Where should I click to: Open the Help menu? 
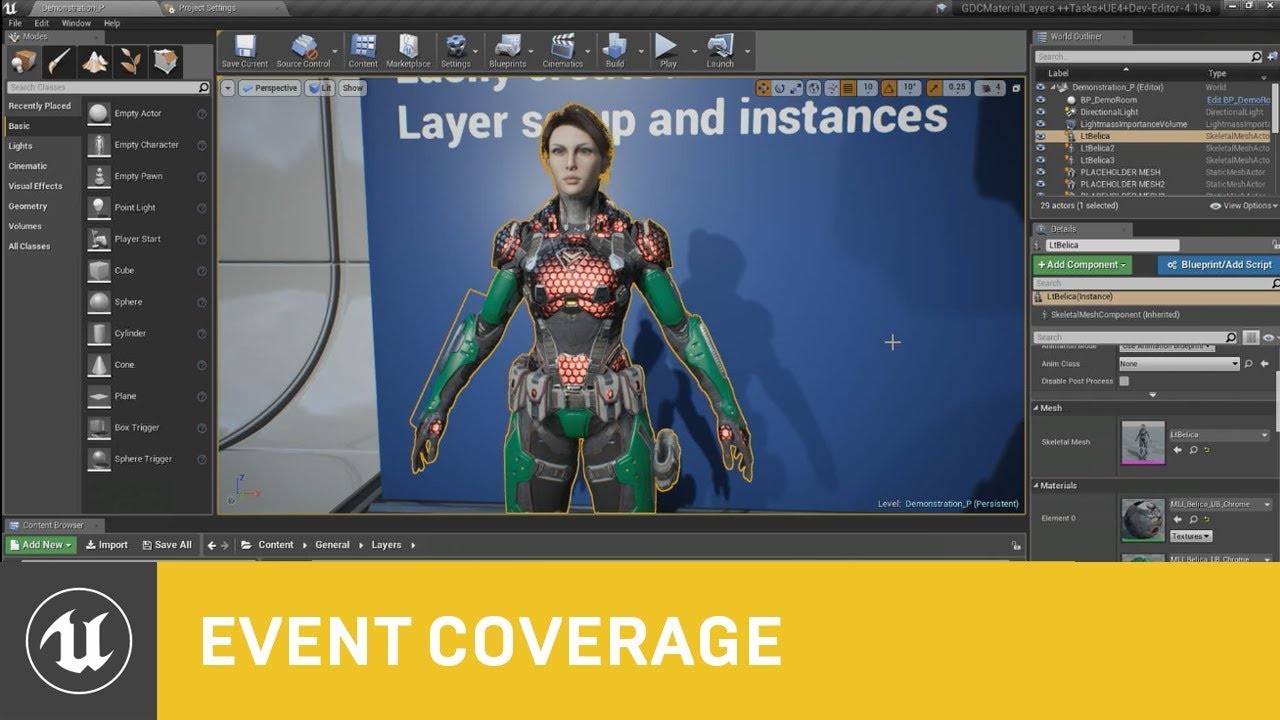(112, 23)
